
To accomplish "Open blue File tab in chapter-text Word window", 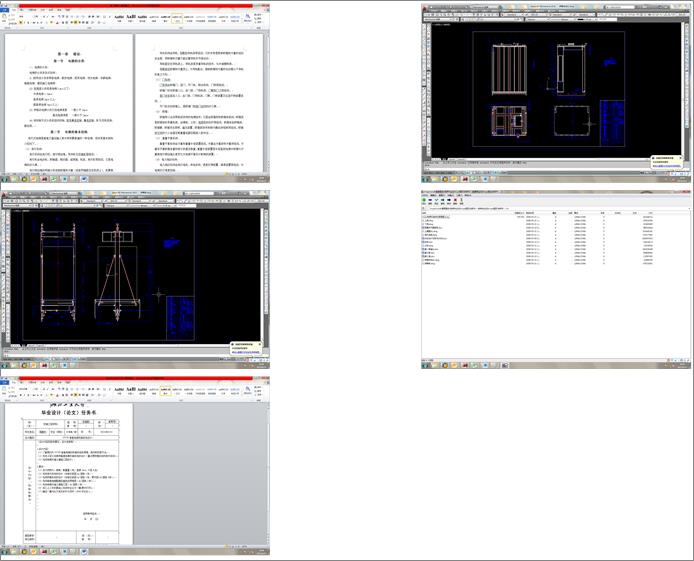I will point(4,10).
